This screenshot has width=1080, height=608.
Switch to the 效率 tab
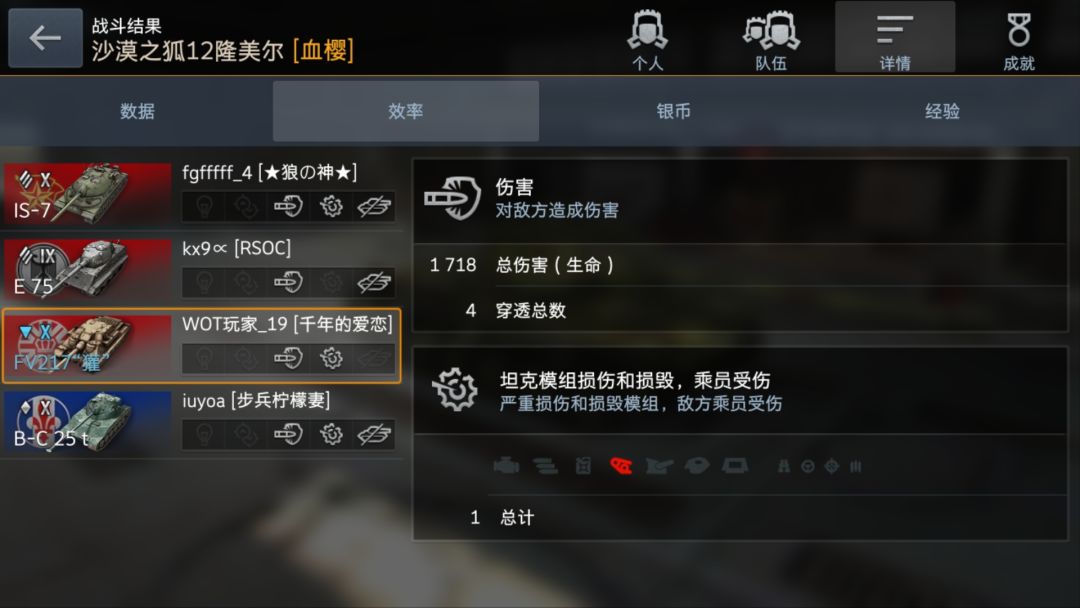406,111
